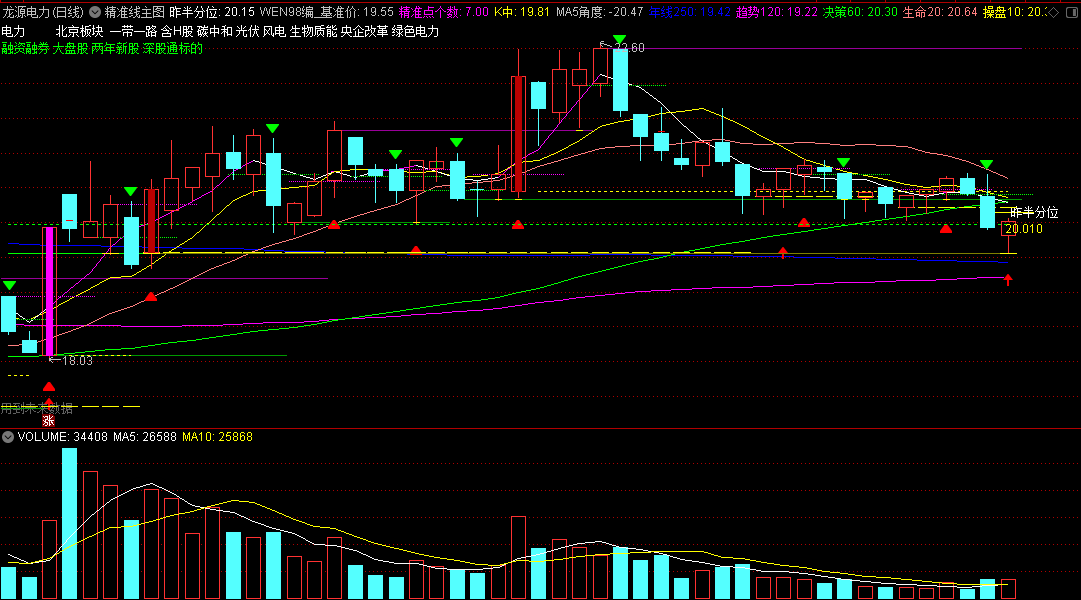
Task: Select the green 融资融券 tag
Action: click(x=26, y=48)
